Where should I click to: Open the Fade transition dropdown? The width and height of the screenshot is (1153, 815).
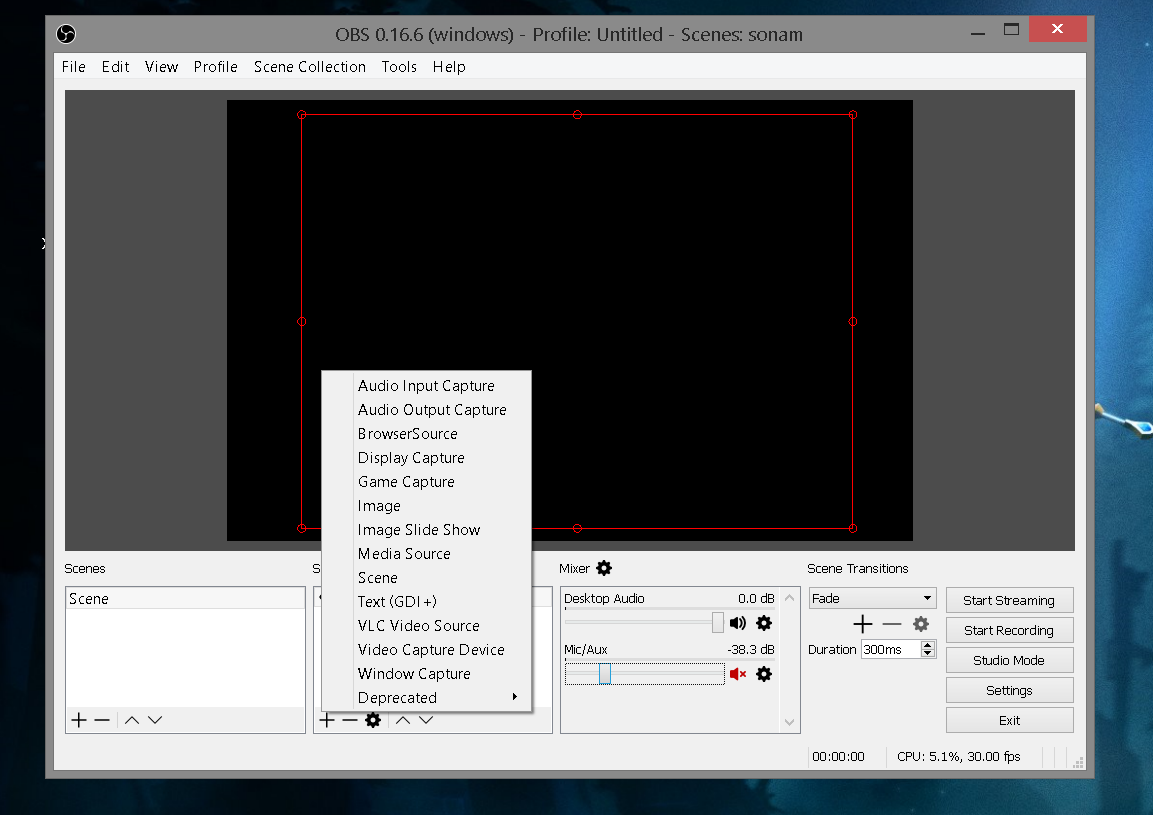pyautogui.click(x=872, y=598)
